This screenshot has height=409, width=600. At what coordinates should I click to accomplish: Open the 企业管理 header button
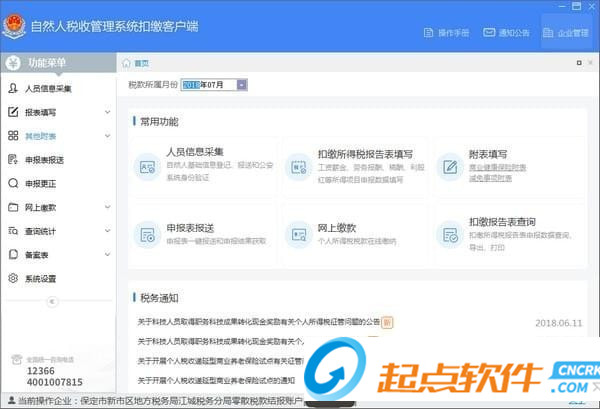point(566,33)
